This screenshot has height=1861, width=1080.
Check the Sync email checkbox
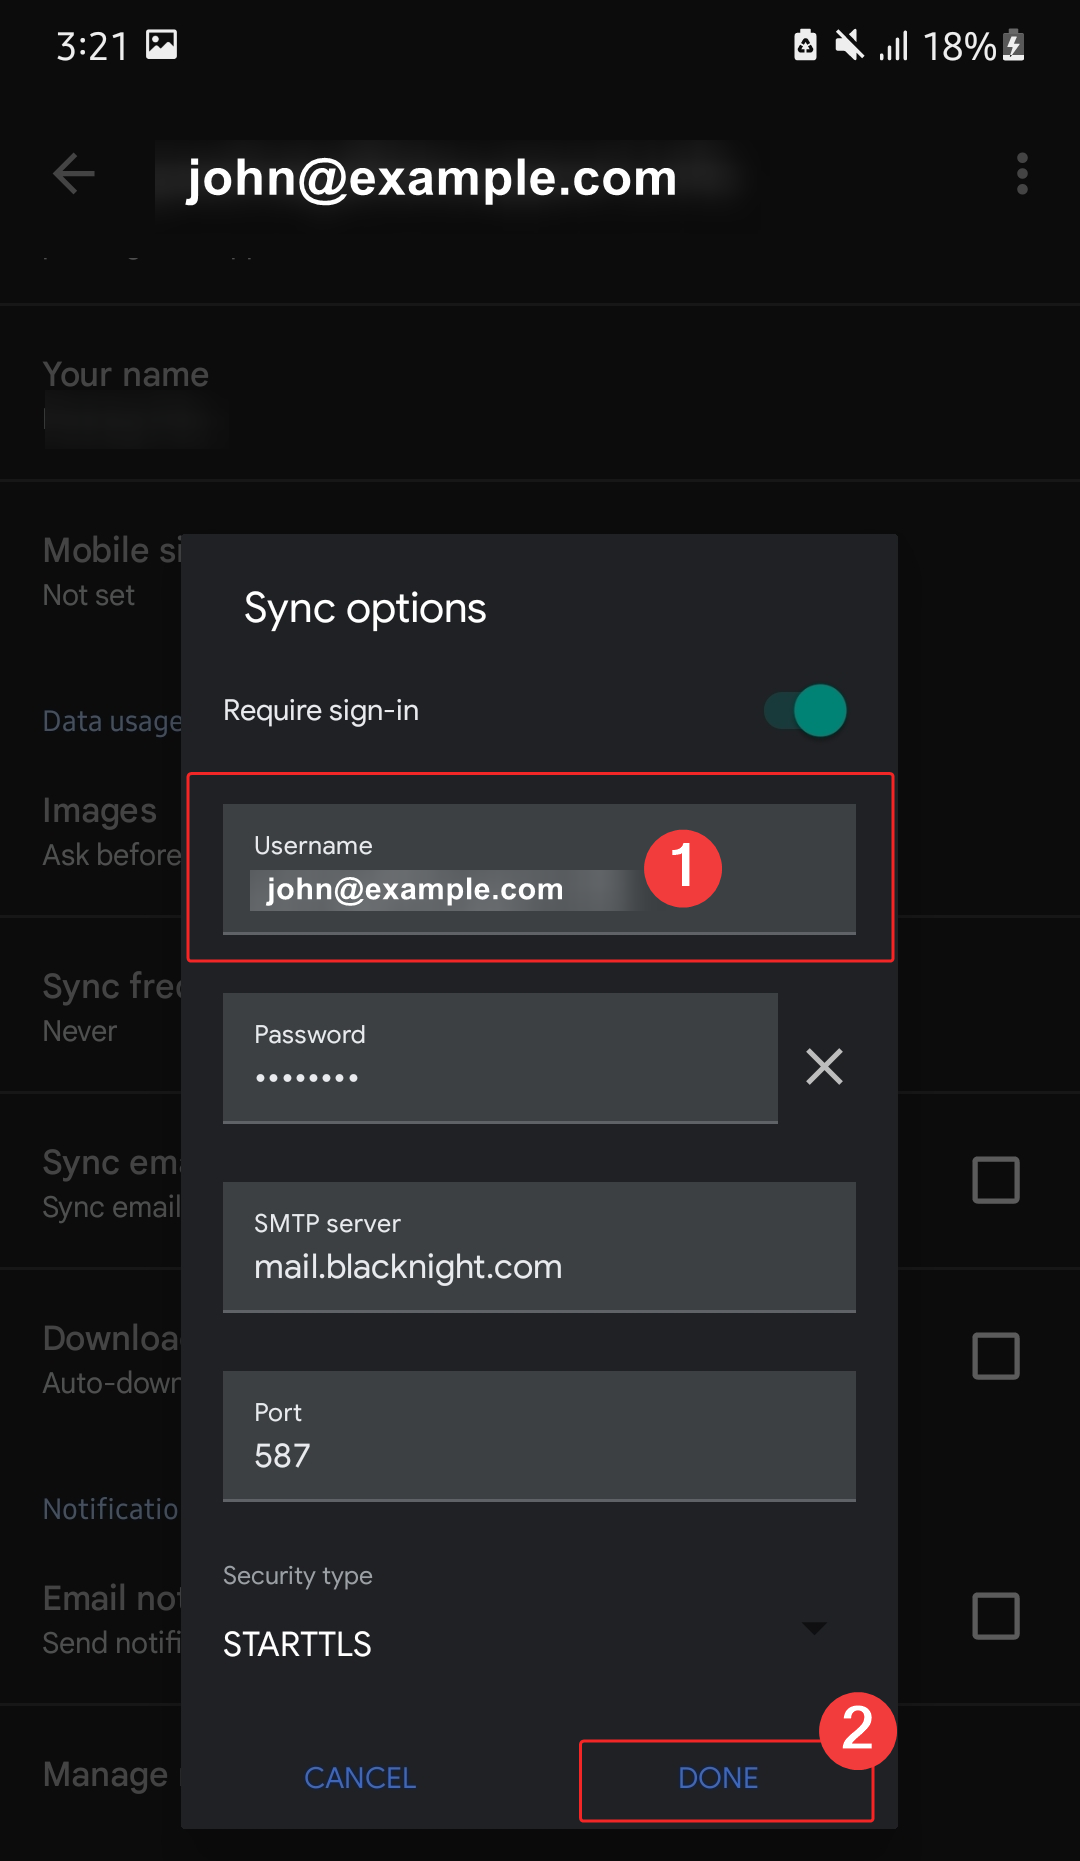coord(995,1180)
